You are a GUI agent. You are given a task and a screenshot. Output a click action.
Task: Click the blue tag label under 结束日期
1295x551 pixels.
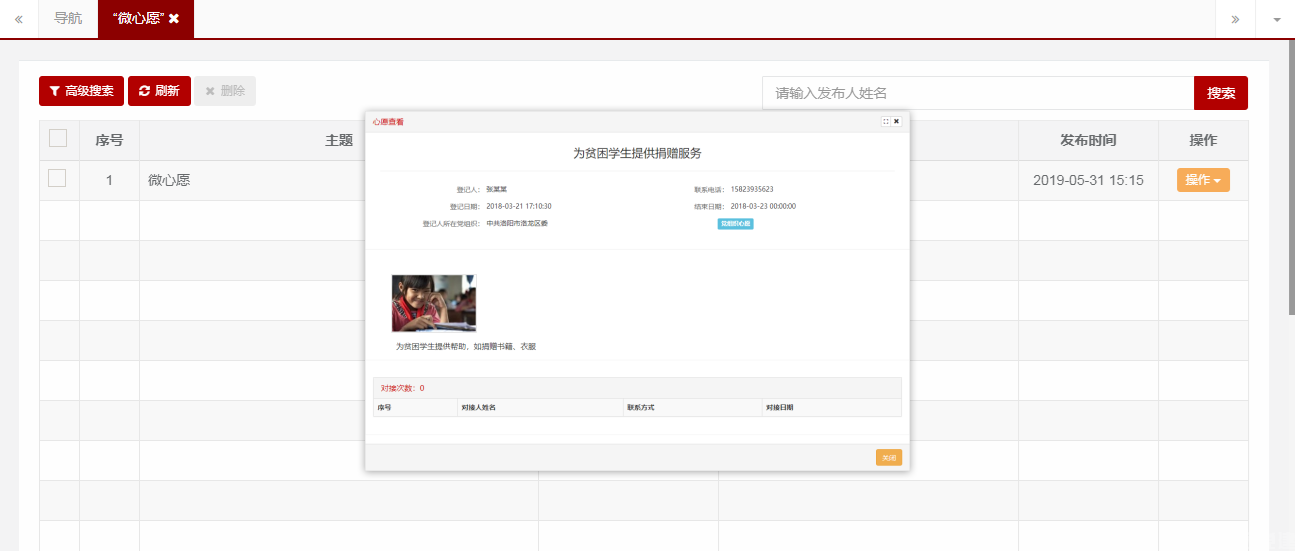(735, 224)
